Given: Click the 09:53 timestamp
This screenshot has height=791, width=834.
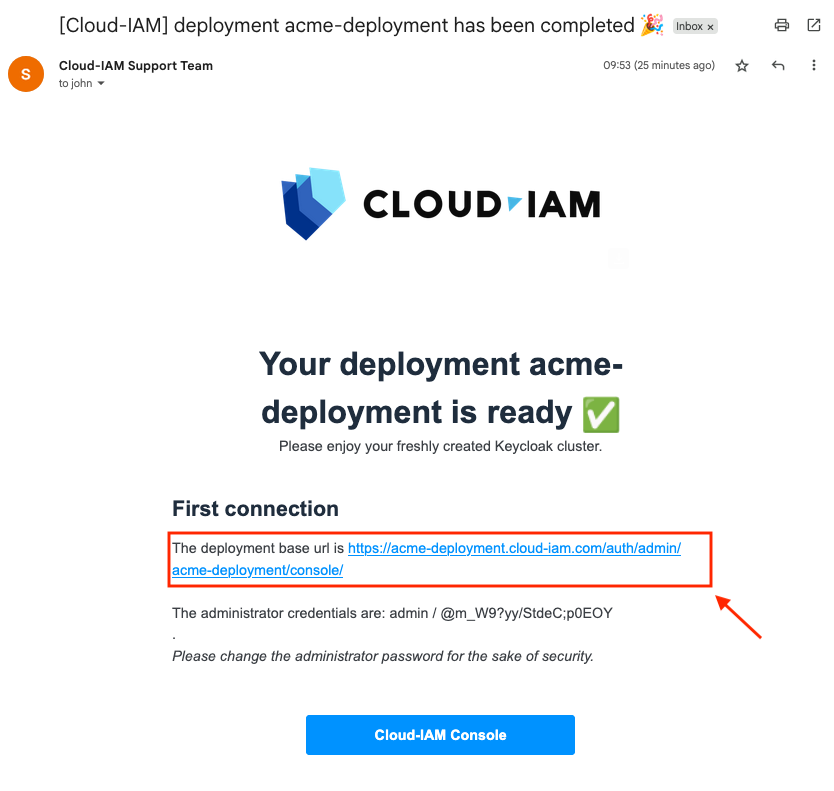Looking at the screenshot, I should 658,66.
